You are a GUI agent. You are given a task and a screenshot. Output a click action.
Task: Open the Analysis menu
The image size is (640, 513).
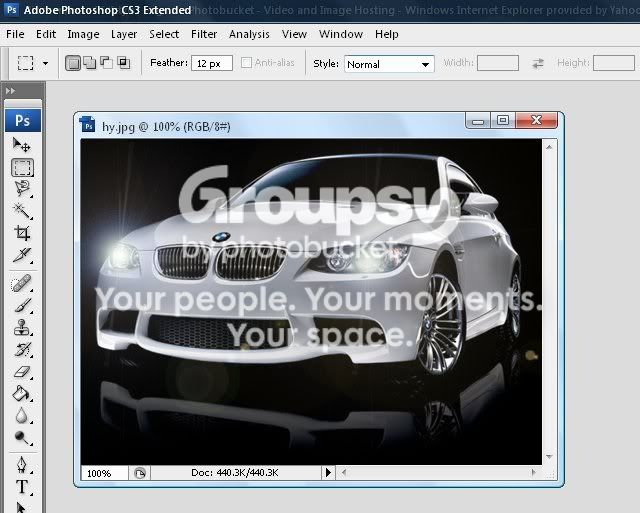pos(249,34)
